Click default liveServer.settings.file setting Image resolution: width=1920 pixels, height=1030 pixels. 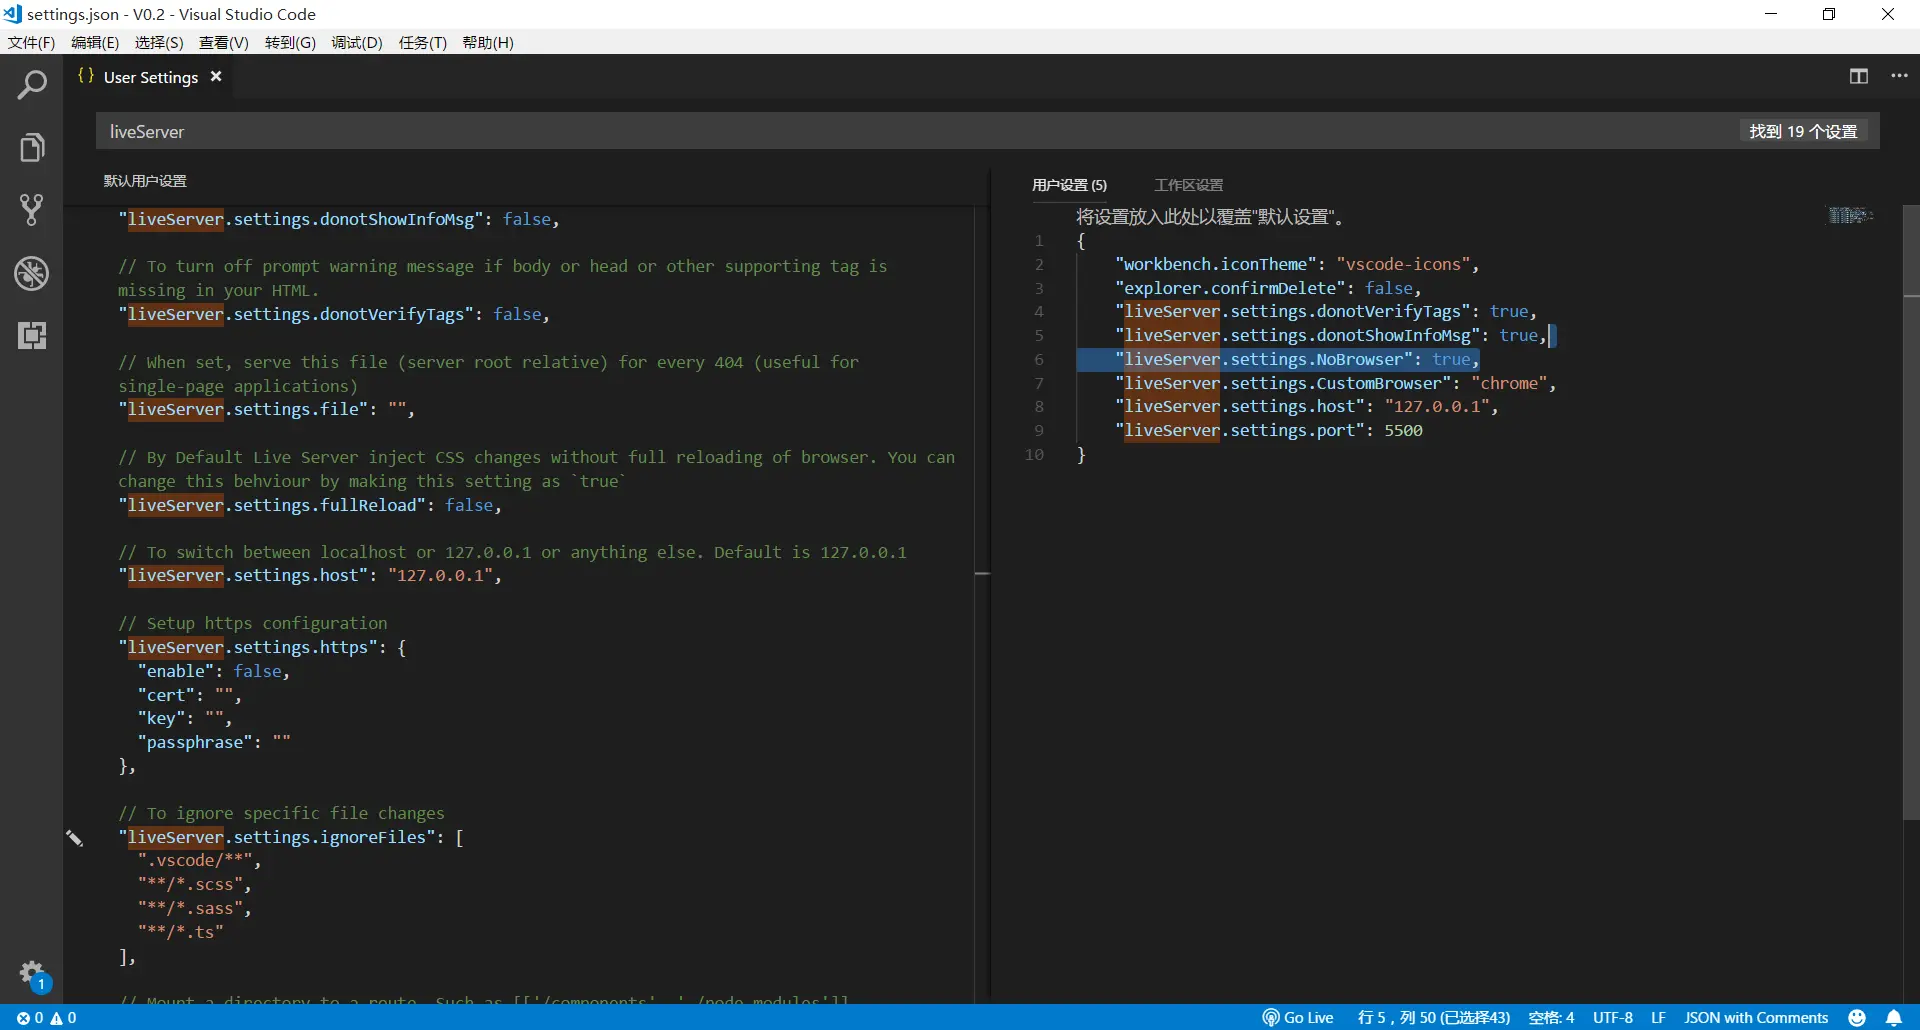tap(266, 409)
